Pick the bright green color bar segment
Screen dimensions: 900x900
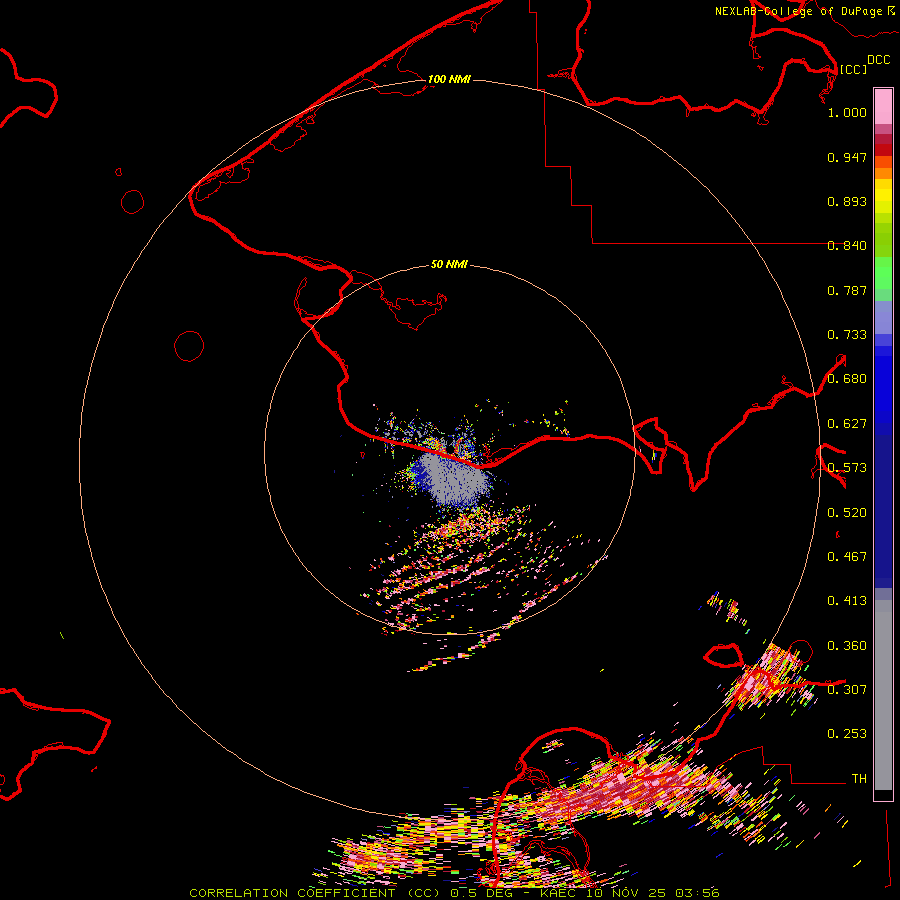click(883, 273)
